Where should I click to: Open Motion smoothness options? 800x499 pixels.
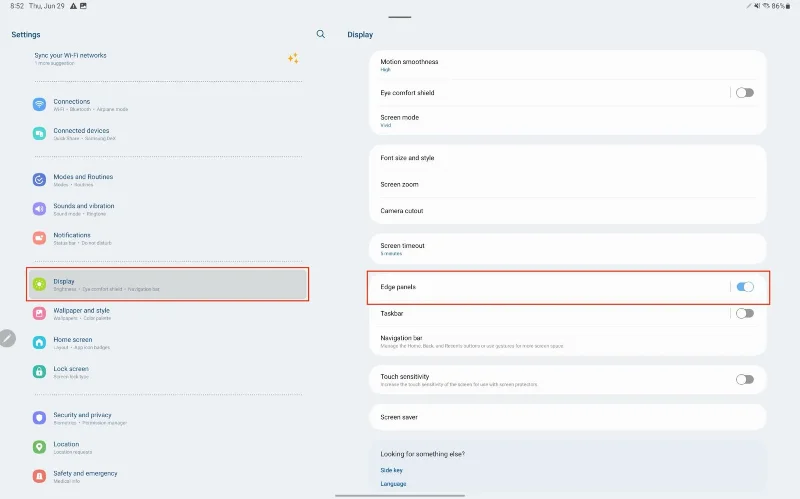point(566,65)
